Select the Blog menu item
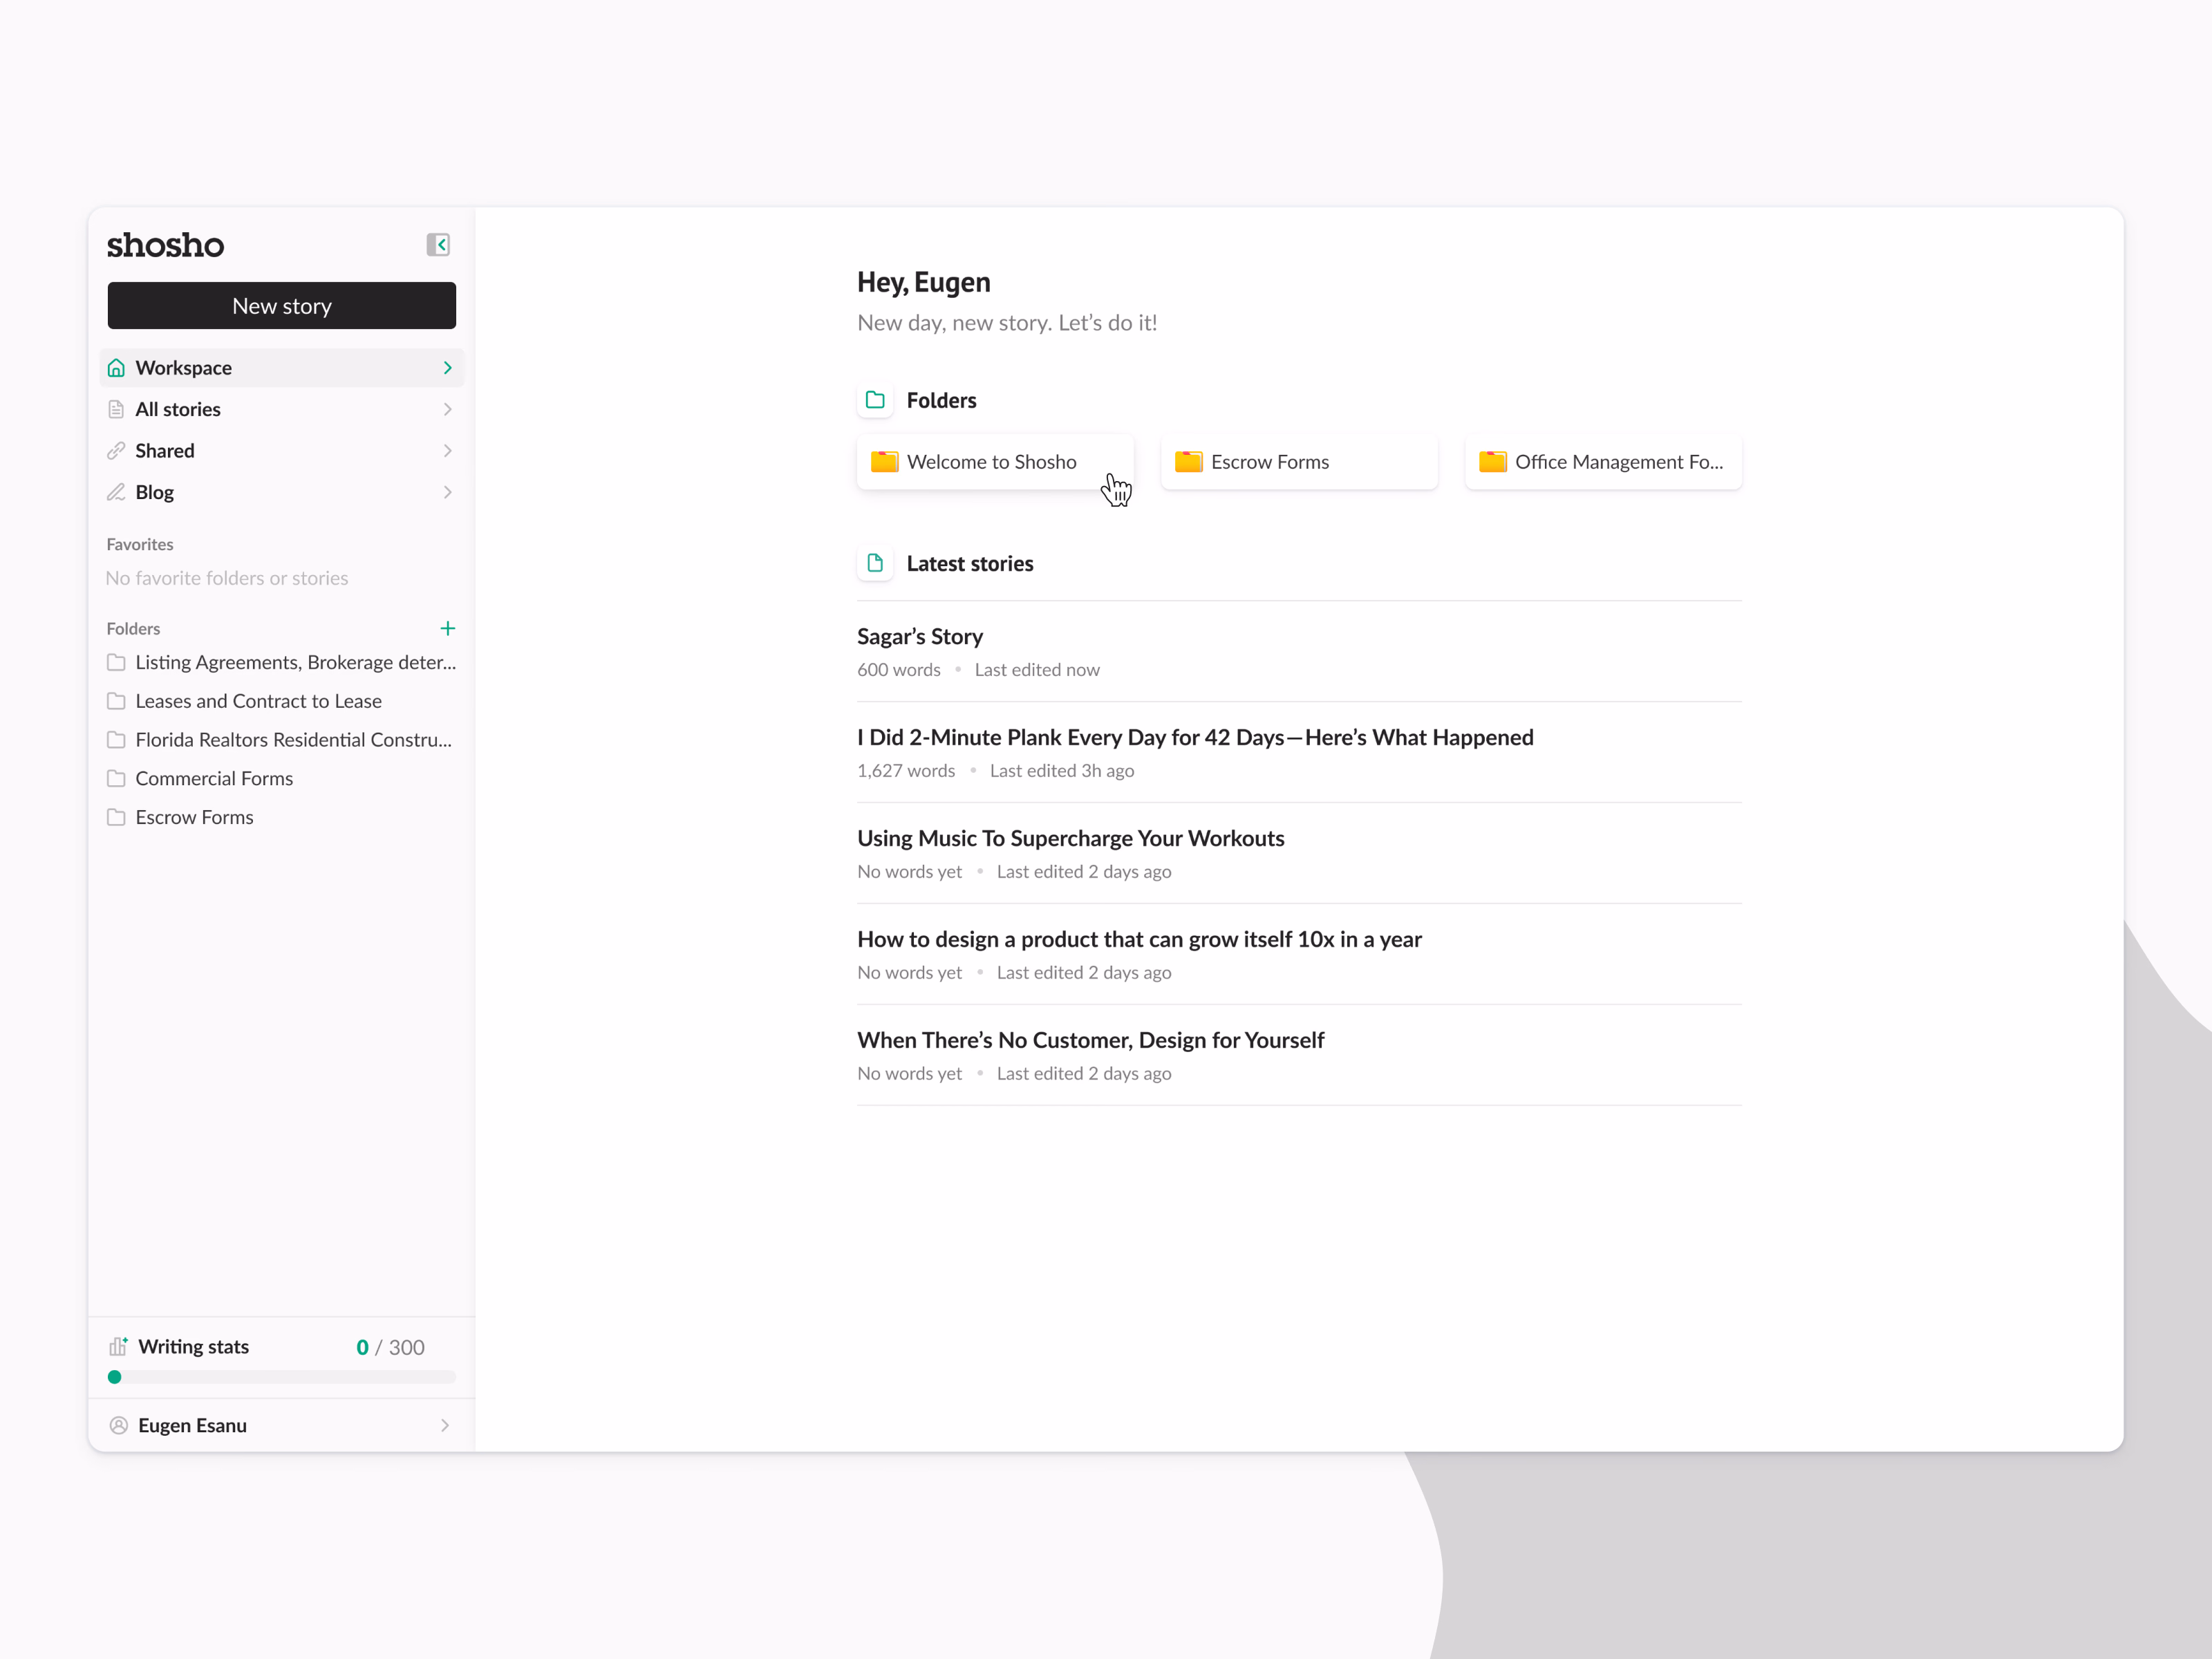 (282, 492)
